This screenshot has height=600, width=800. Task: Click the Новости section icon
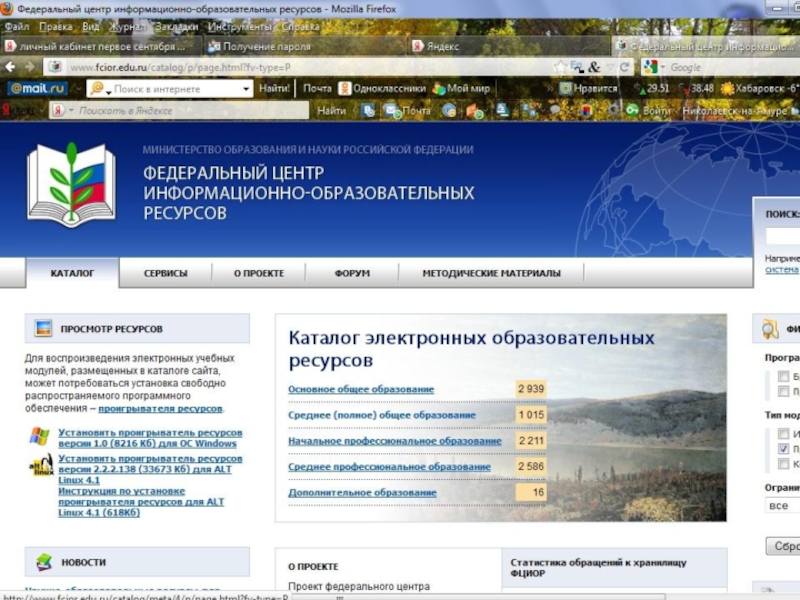click(43, 562)
